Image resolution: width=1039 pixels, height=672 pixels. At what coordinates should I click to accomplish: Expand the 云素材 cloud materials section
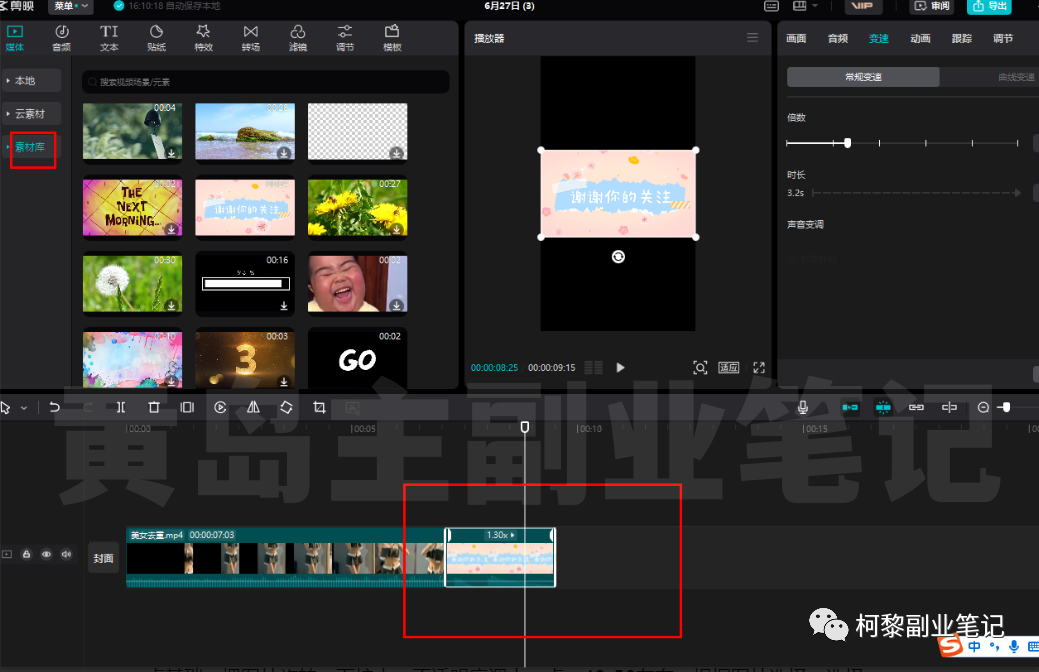pyautogui.click(x=32, y=114)
